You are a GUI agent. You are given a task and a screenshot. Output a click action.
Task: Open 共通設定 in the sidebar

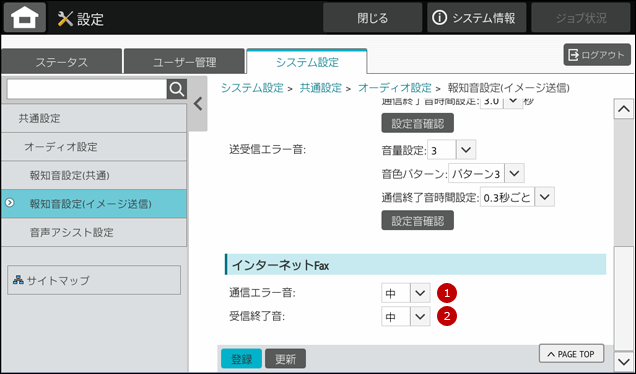94,118
